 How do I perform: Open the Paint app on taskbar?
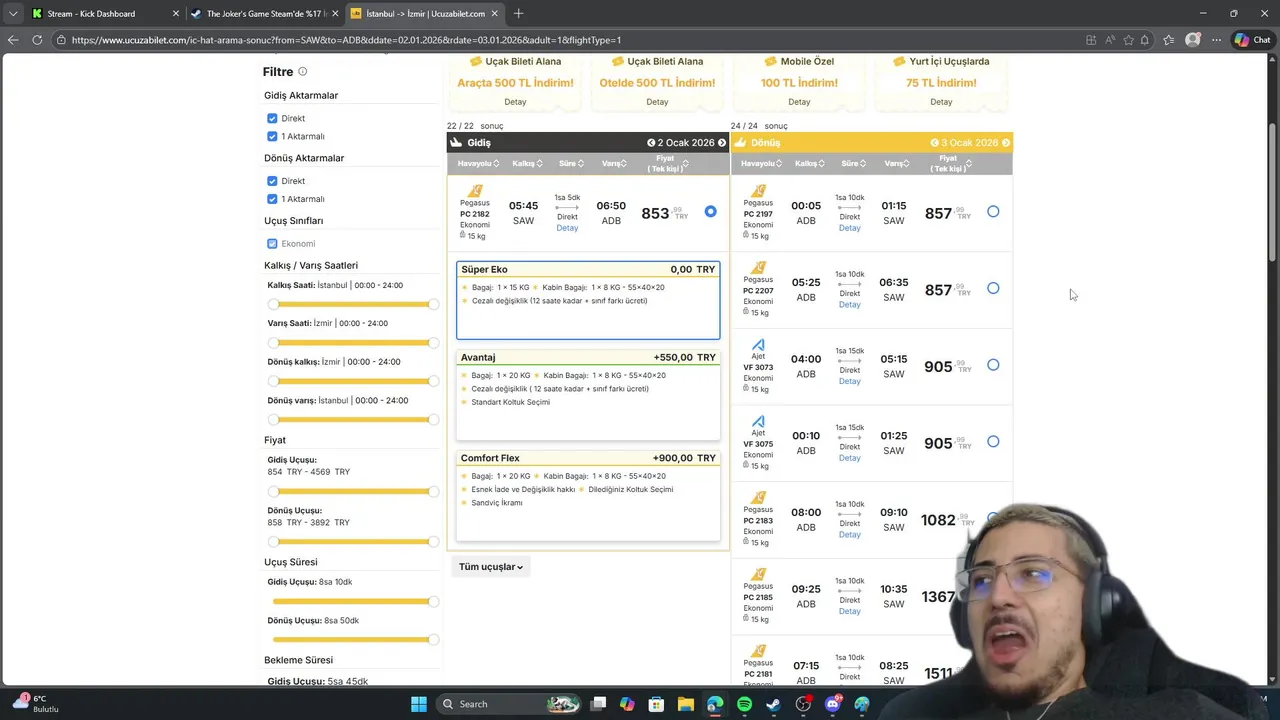point(862,704)
